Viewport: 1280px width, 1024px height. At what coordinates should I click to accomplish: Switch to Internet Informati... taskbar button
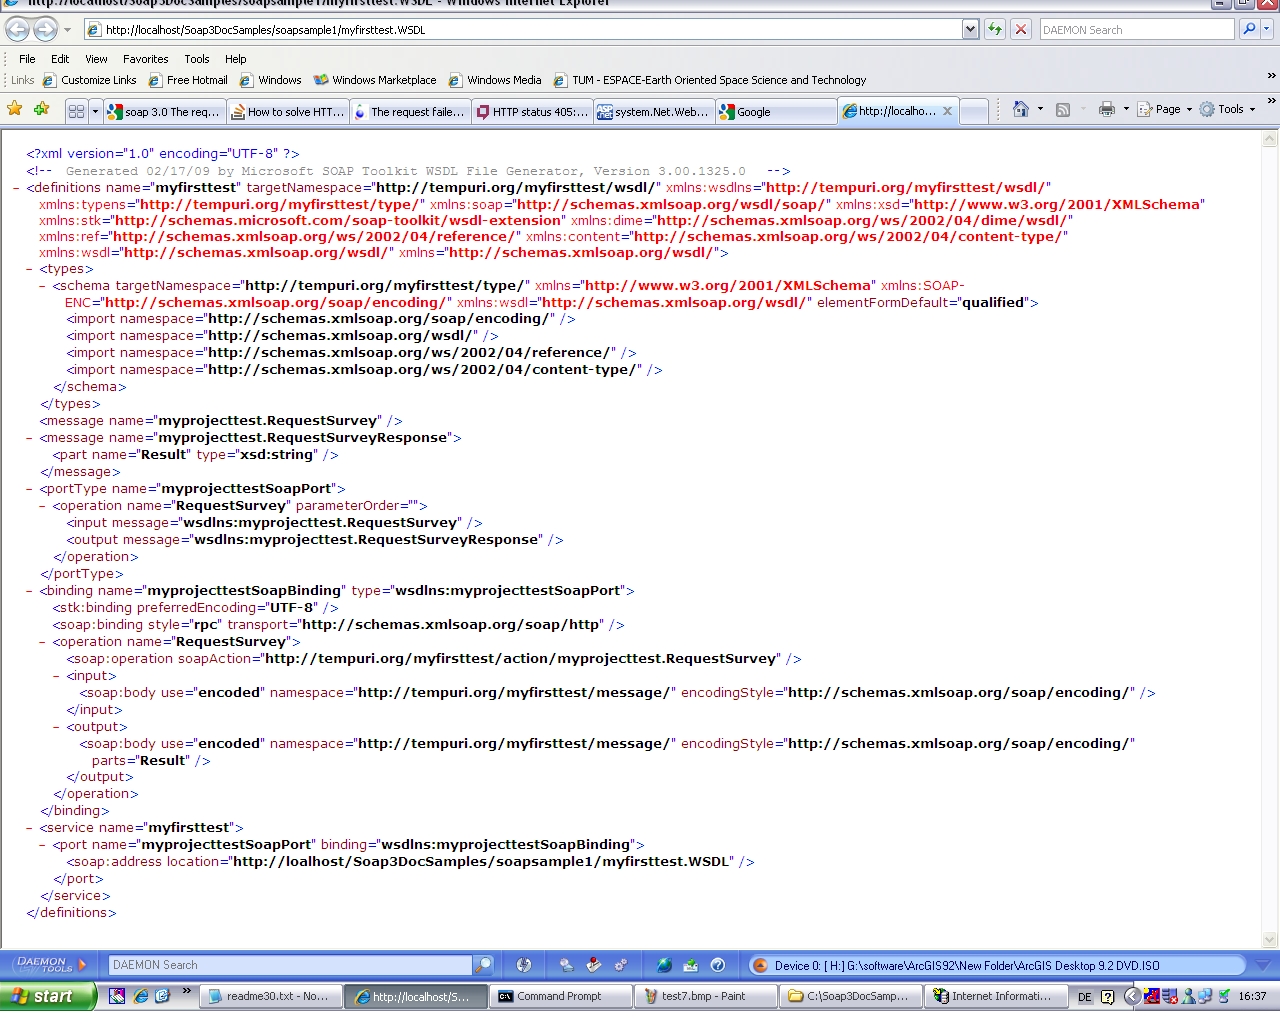tap(996, 996)
